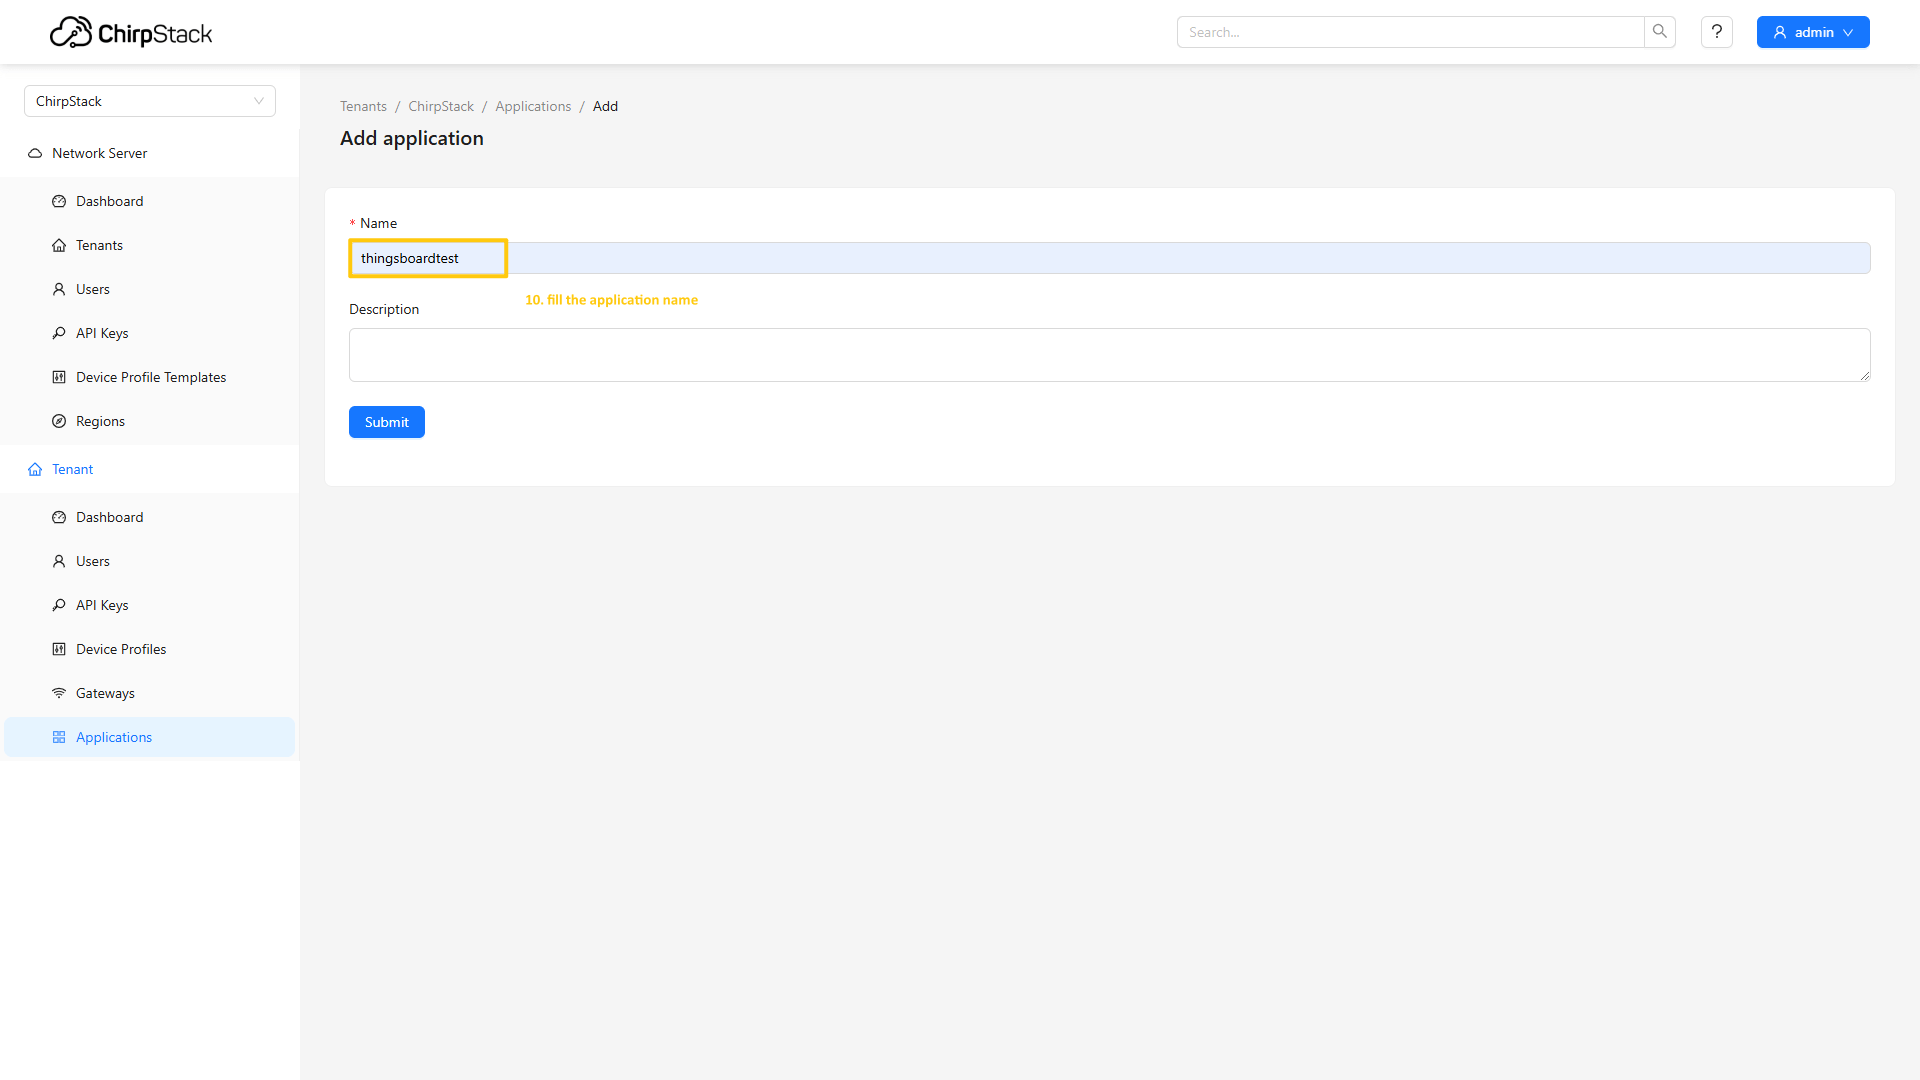Click the Applications grid icon
The image size is (1920, 1080).
tap(59, 737)
